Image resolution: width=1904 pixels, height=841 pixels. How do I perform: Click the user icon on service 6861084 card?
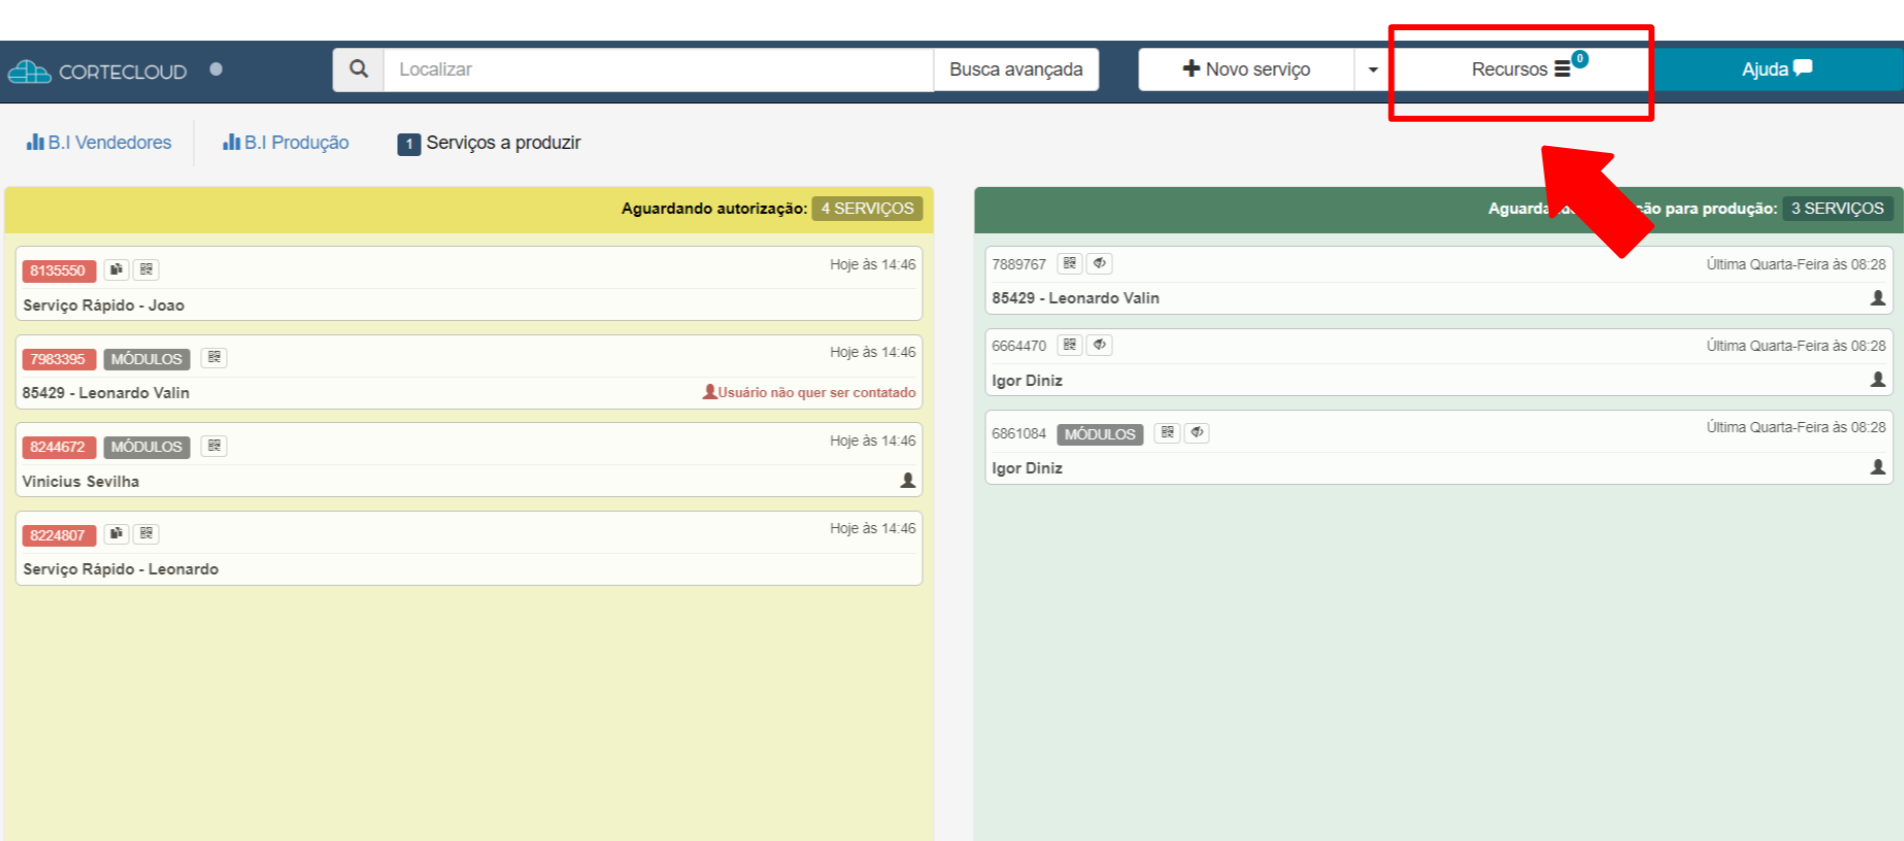(1877, 466)
